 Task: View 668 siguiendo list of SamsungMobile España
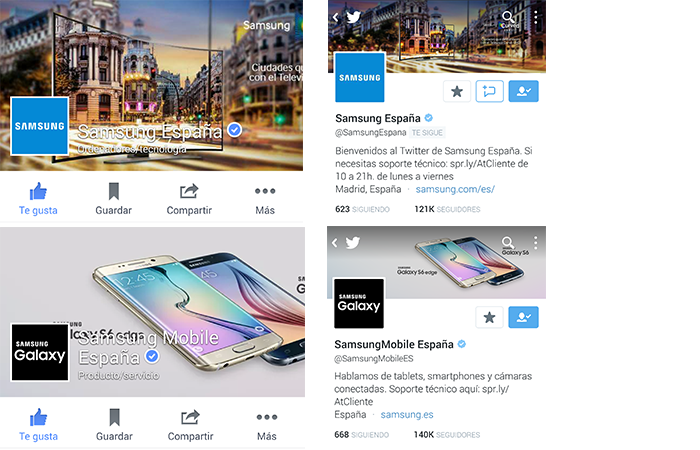(x=362, y=435)
